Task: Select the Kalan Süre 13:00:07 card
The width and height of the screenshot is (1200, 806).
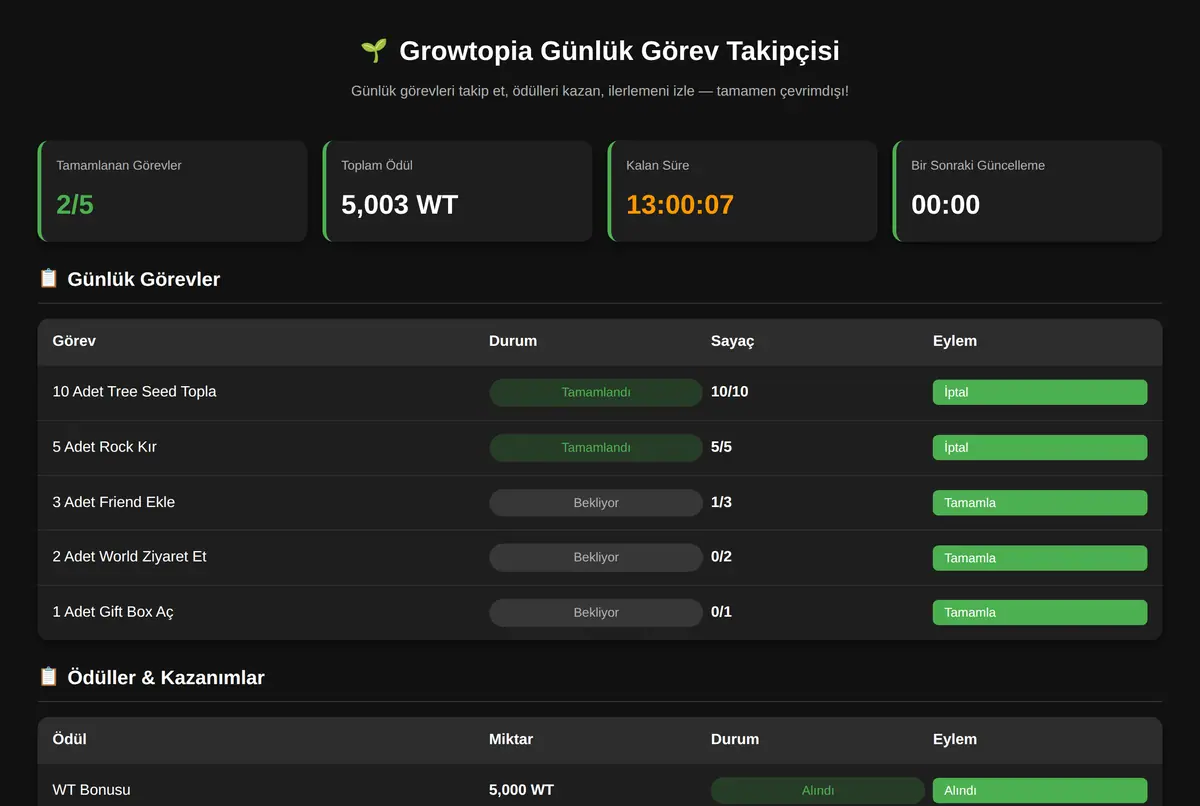Action: click(x=742, y=191)
